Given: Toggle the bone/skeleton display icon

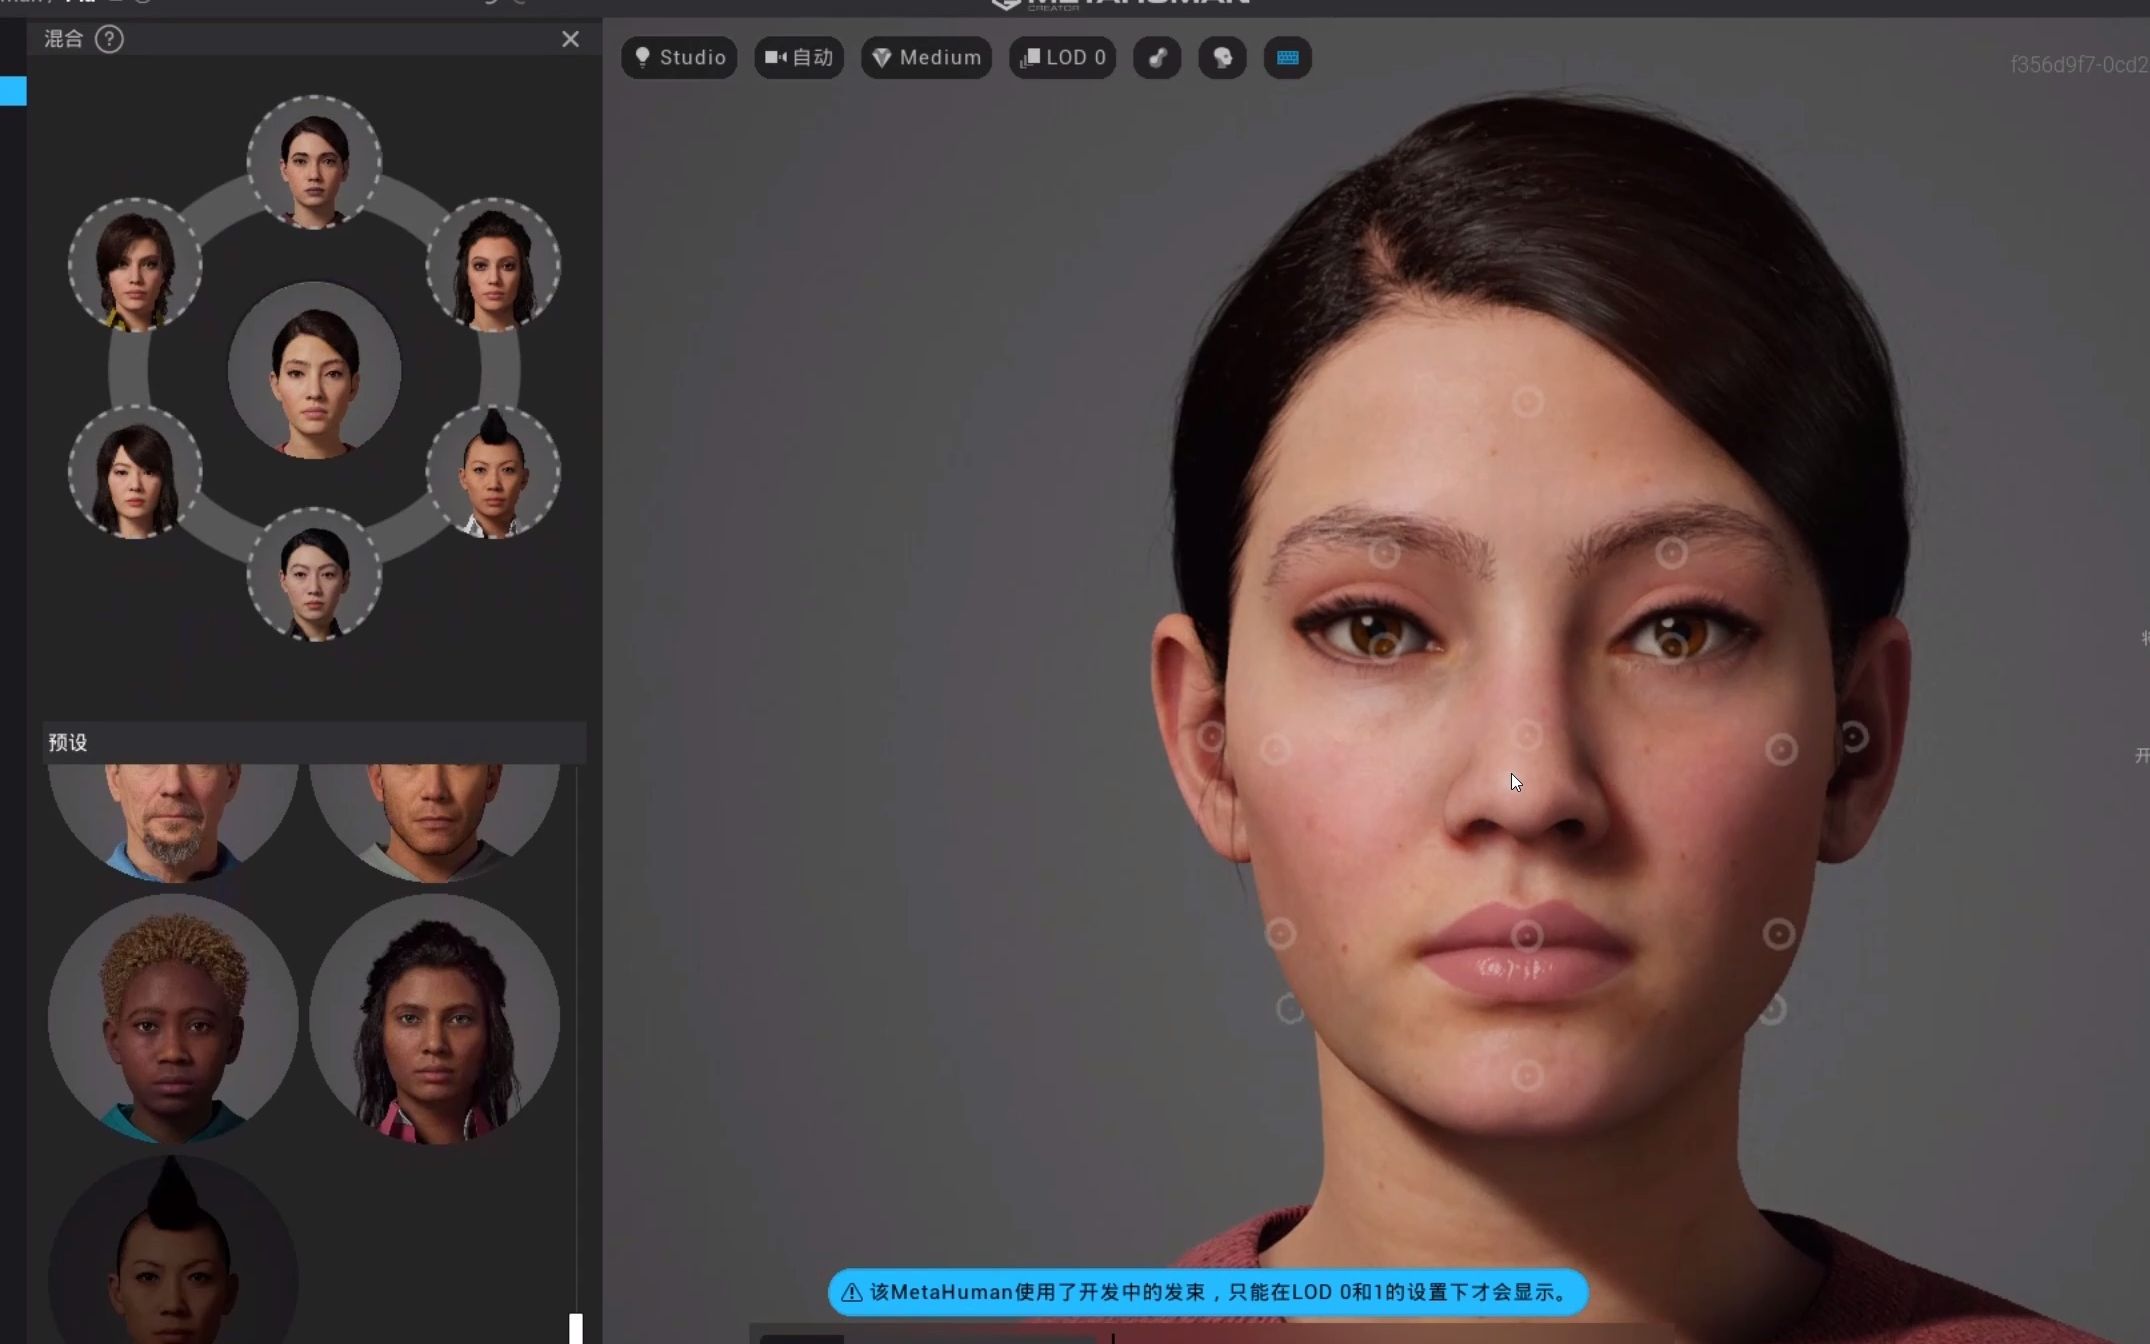Looking at the screenshot, I should pos(1157,58).
